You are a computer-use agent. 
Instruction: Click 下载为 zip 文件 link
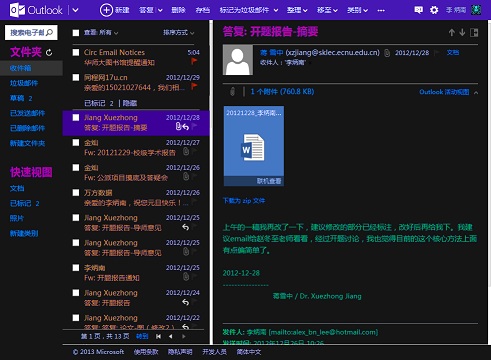click(244, 201)
